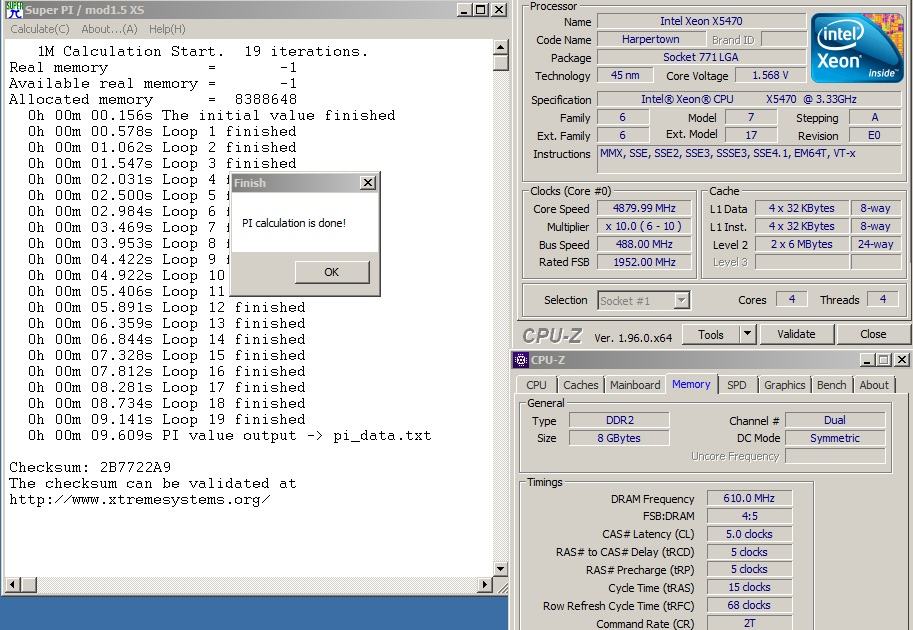Open the About...(A) menu
The width and height of the screenshot is (913, 630).
click(109, 29)
